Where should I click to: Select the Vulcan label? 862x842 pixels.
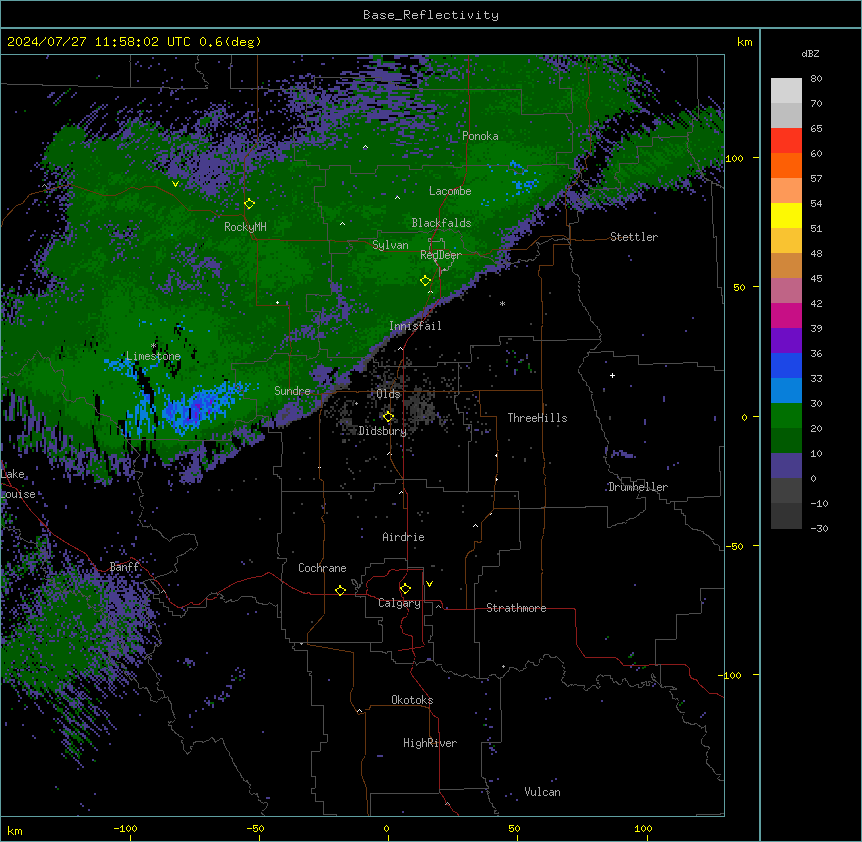[x=542, y=792]
